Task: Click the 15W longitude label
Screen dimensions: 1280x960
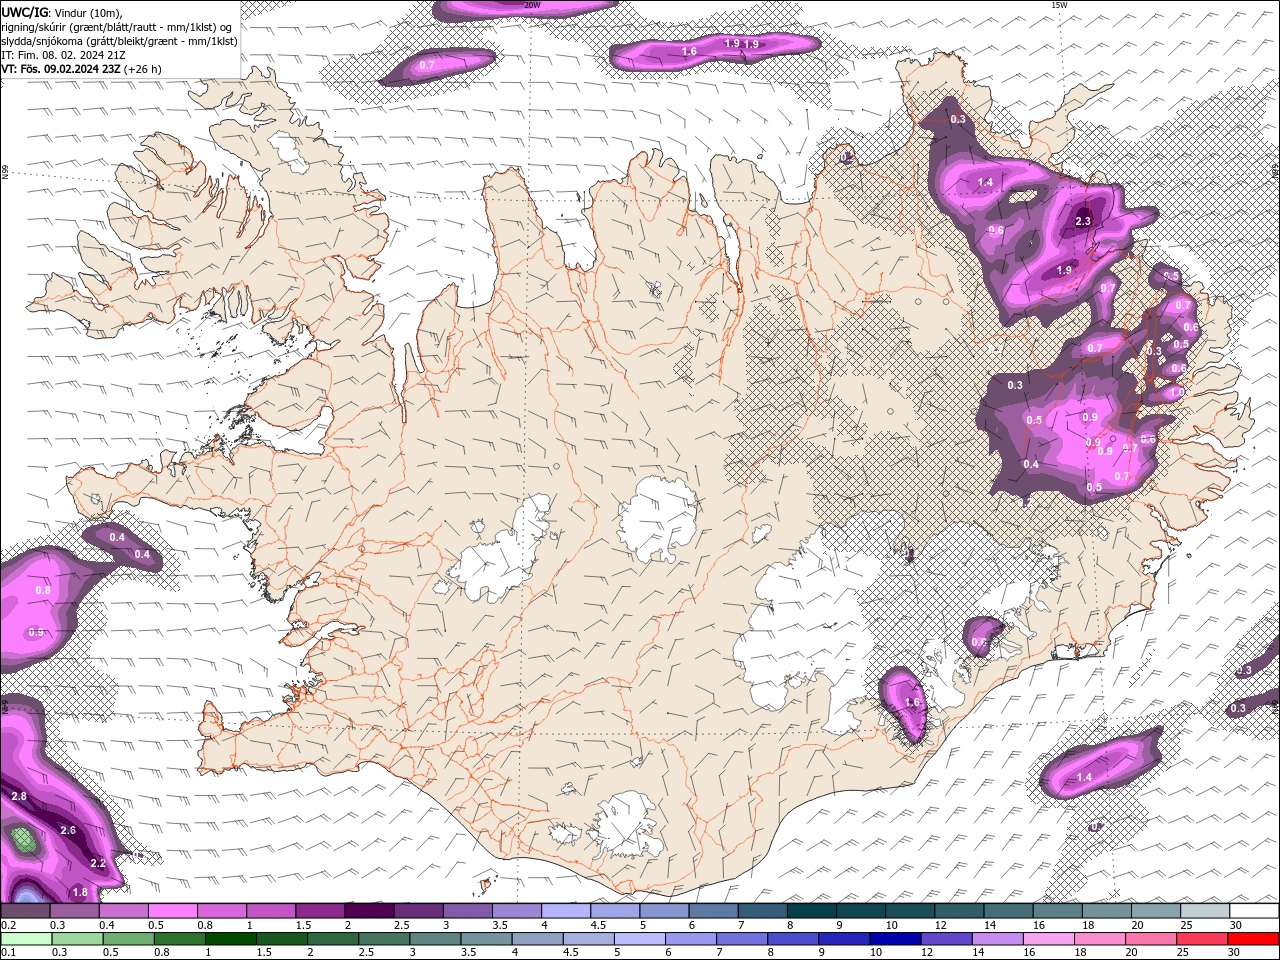Action: pyautogui.click(x=1059, y=5)
